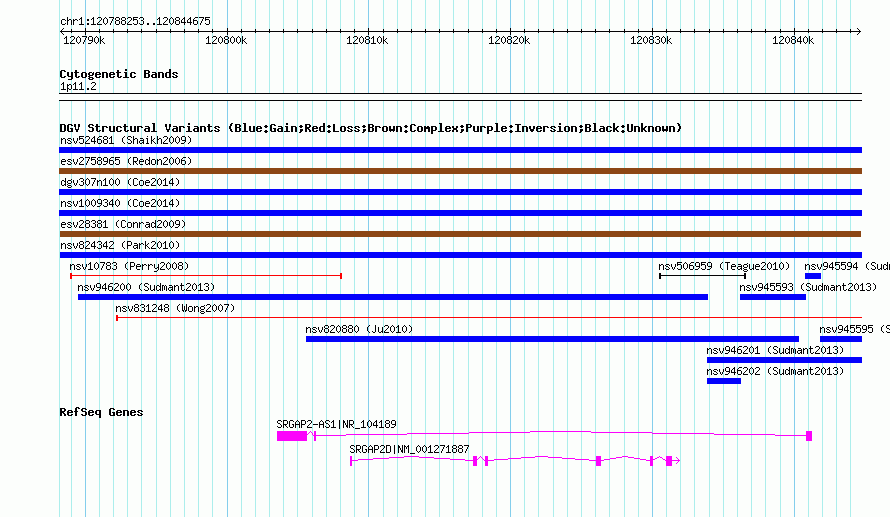
Task: Click the brown bar under esv28381
Action: pyautogui.click(x=460, y=234)
